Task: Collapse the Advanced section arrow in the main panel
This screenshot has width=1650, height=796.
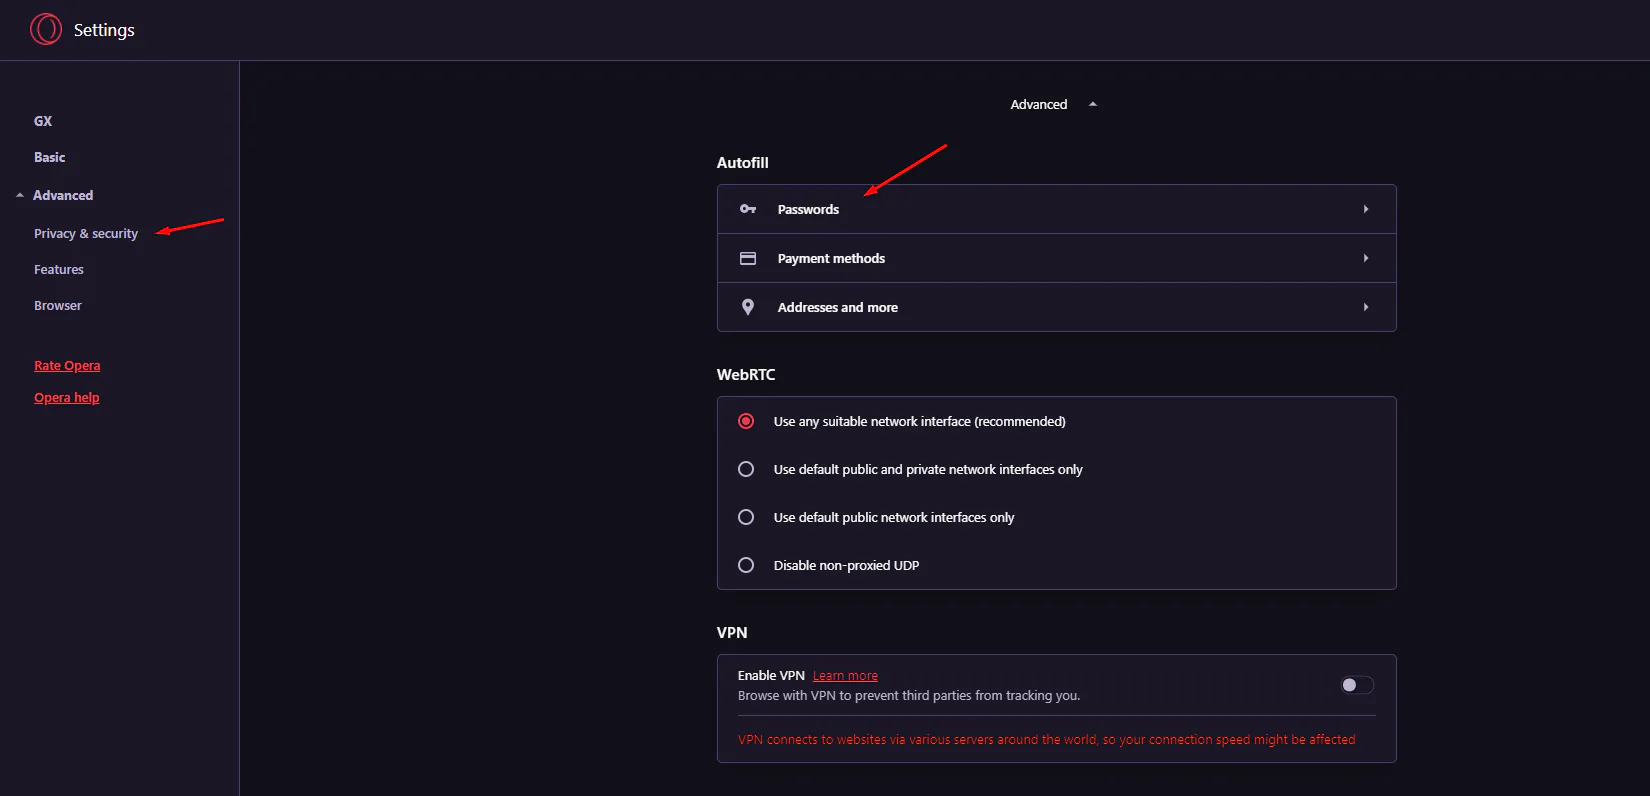Action: pos(1093,104)
